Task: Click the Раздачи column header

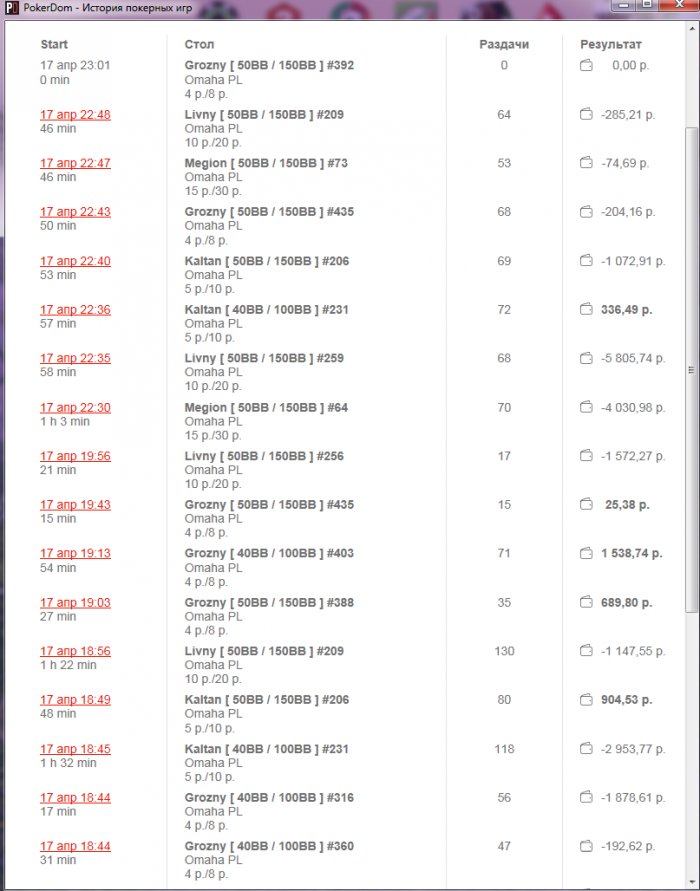Action: (x=503, y=45)
